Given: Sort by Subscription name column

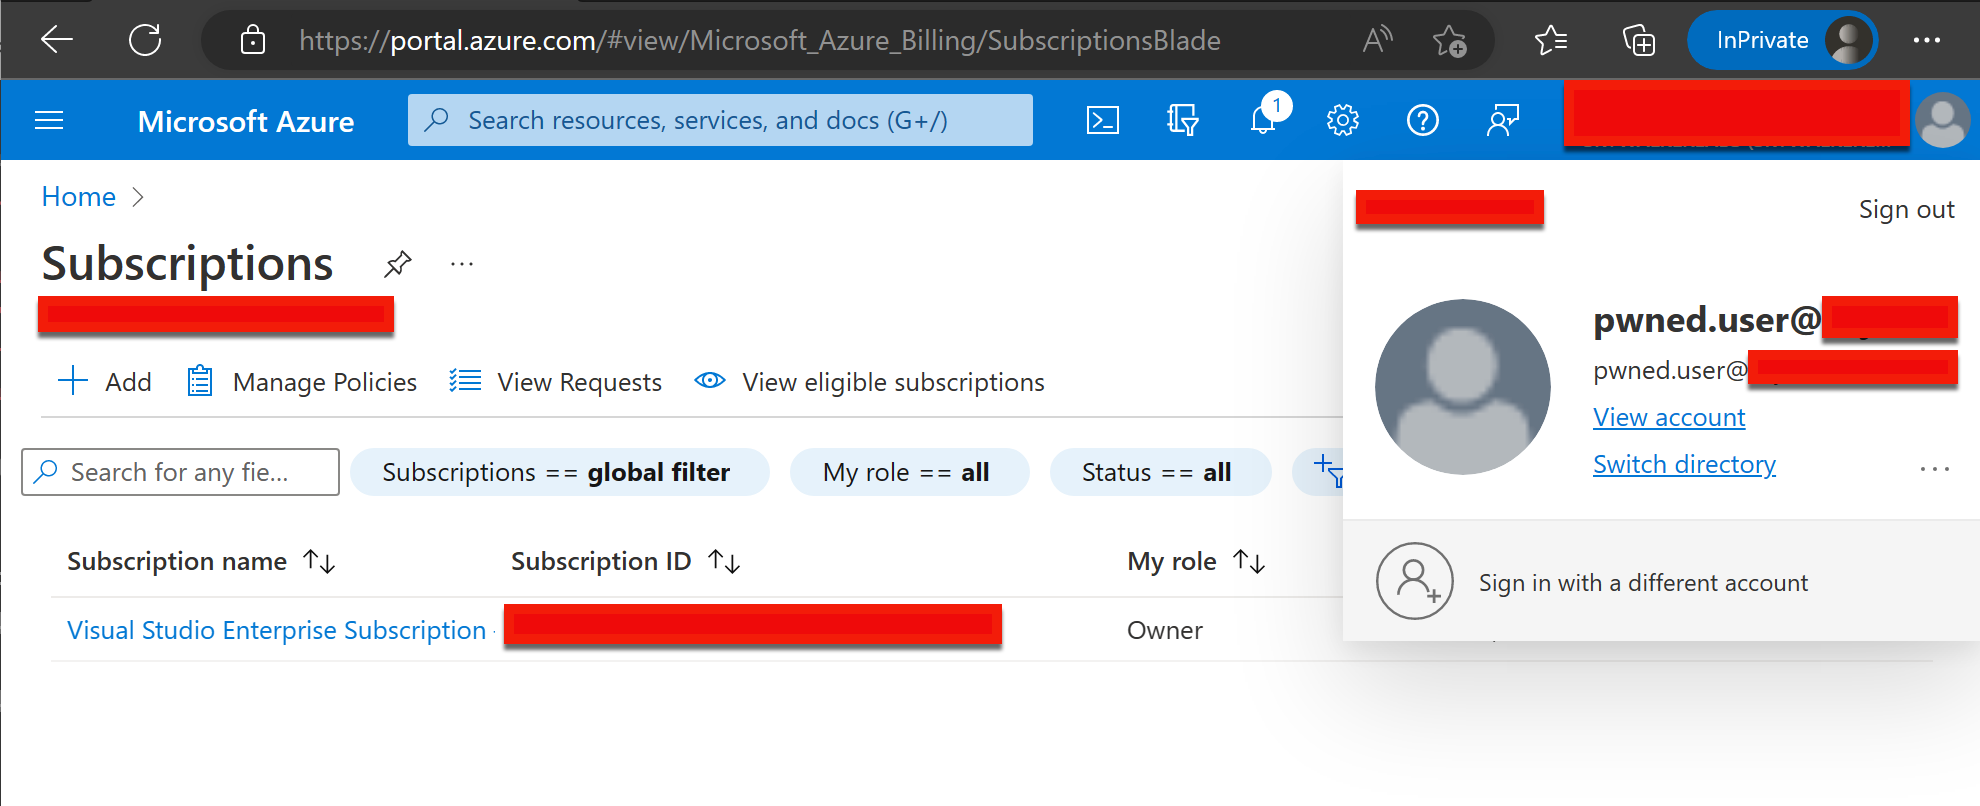Looking at the screenshot, I should coord(201,562).
